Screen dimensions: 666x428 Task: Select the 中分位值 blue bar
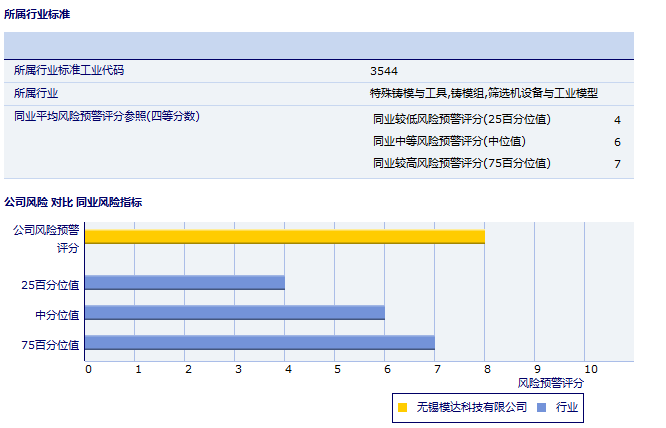click(235, 313)
